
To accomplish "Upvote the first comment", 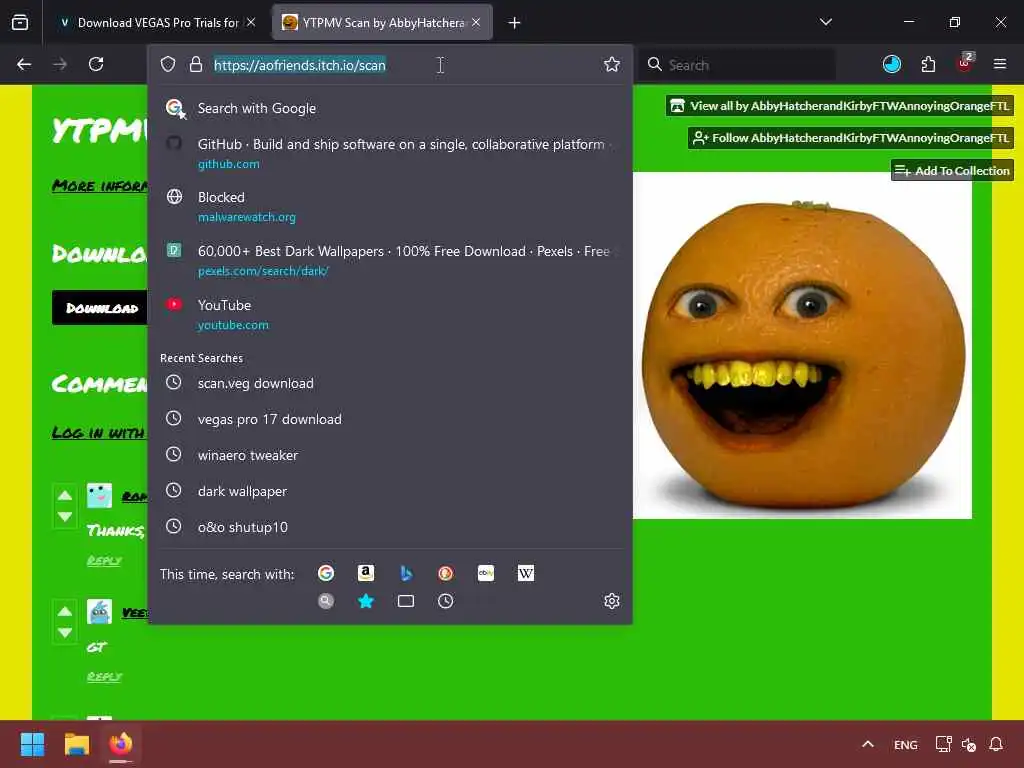I will tap(65, 496).
